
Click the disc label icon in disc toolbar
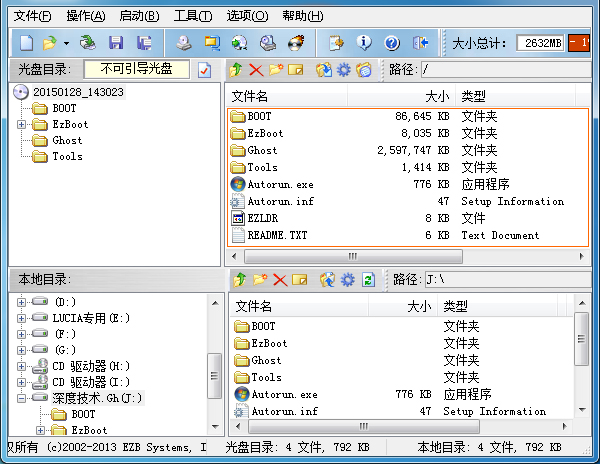364,70
